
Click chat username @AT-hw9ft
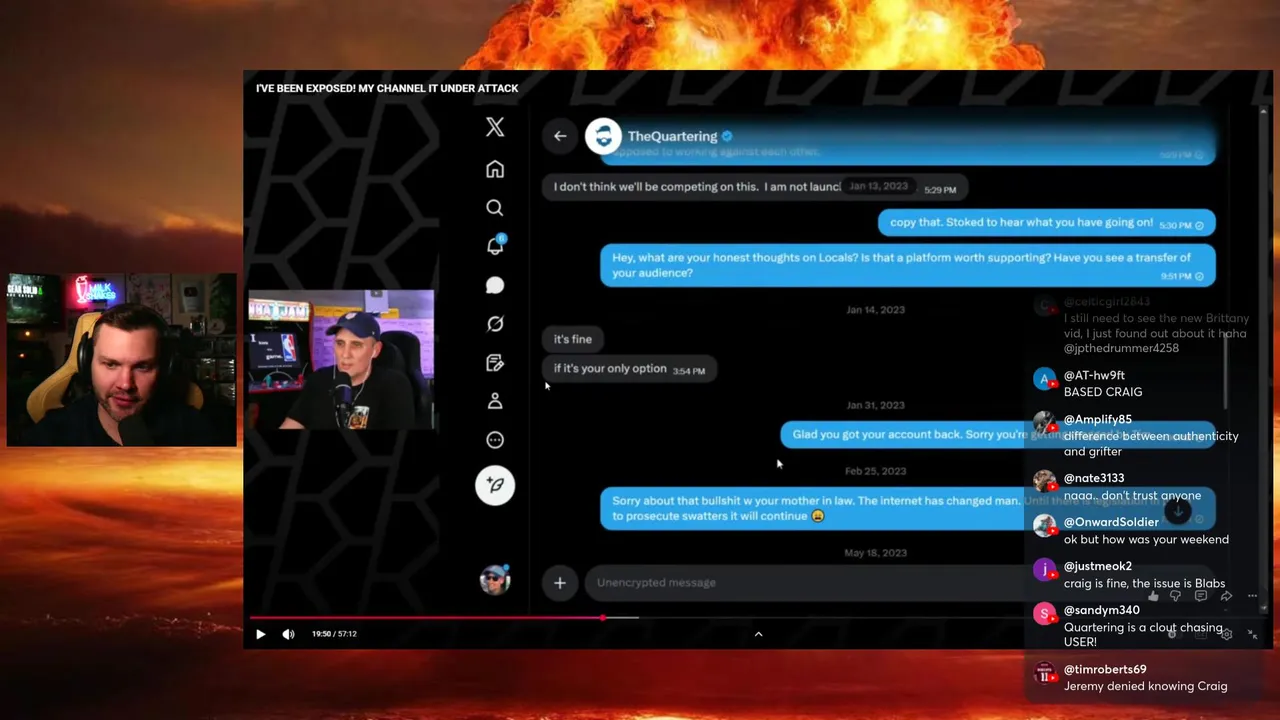(1094, 376)
